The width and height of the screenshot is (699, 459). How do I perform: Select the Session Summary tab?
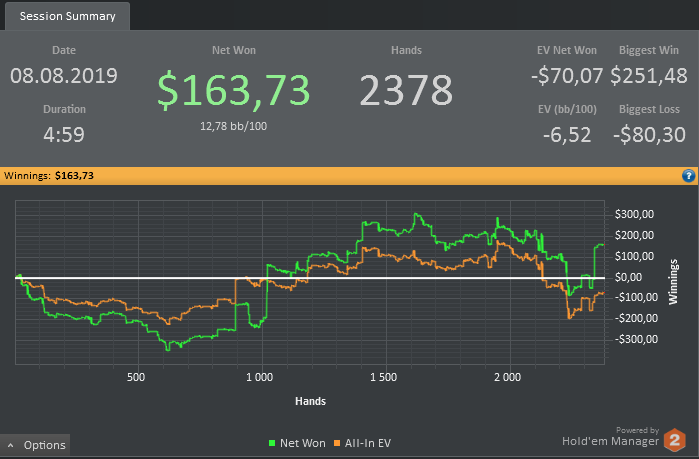pyautogui.click(x=67, y=16)
